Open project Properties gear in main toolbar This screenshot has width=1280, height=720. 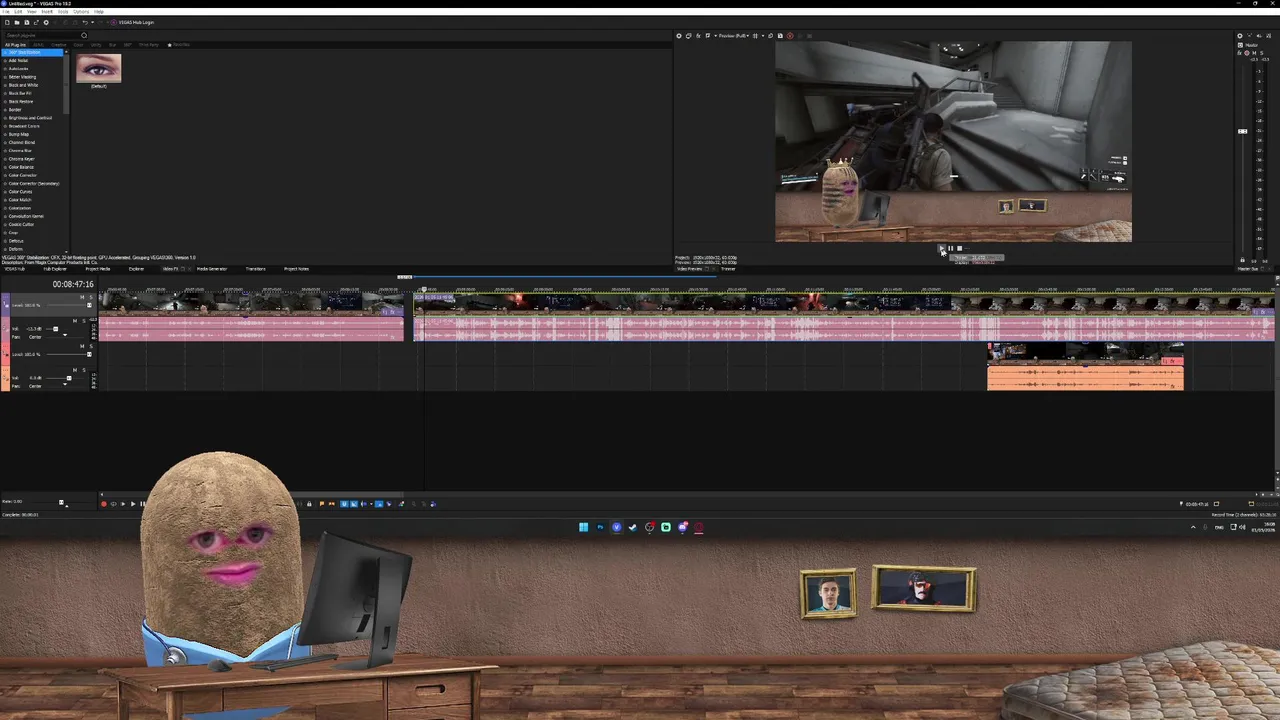(46, 22)
